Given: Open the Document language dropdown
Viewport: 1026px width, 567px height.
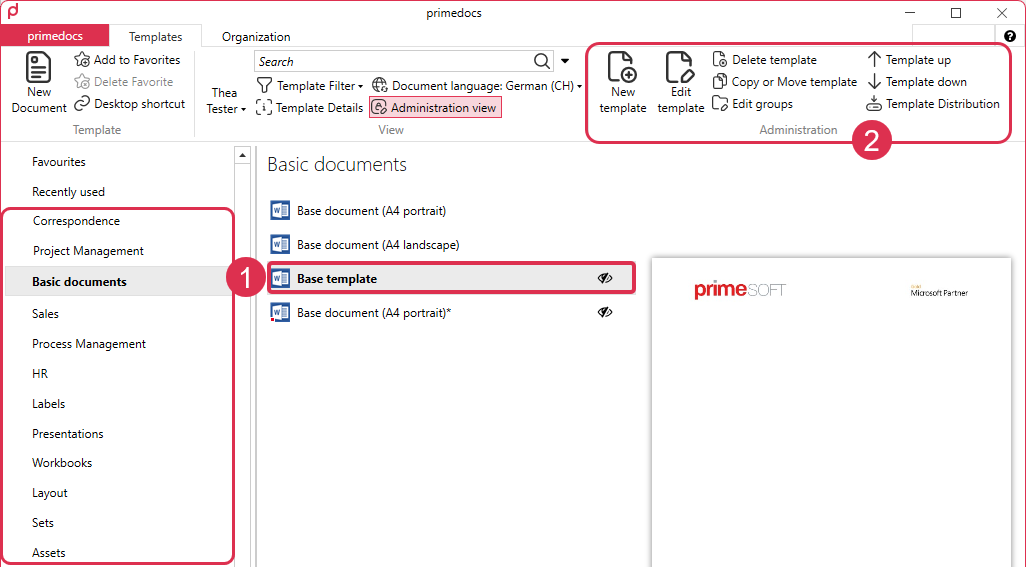Looking at the screenshot, I should click(477, 86).
